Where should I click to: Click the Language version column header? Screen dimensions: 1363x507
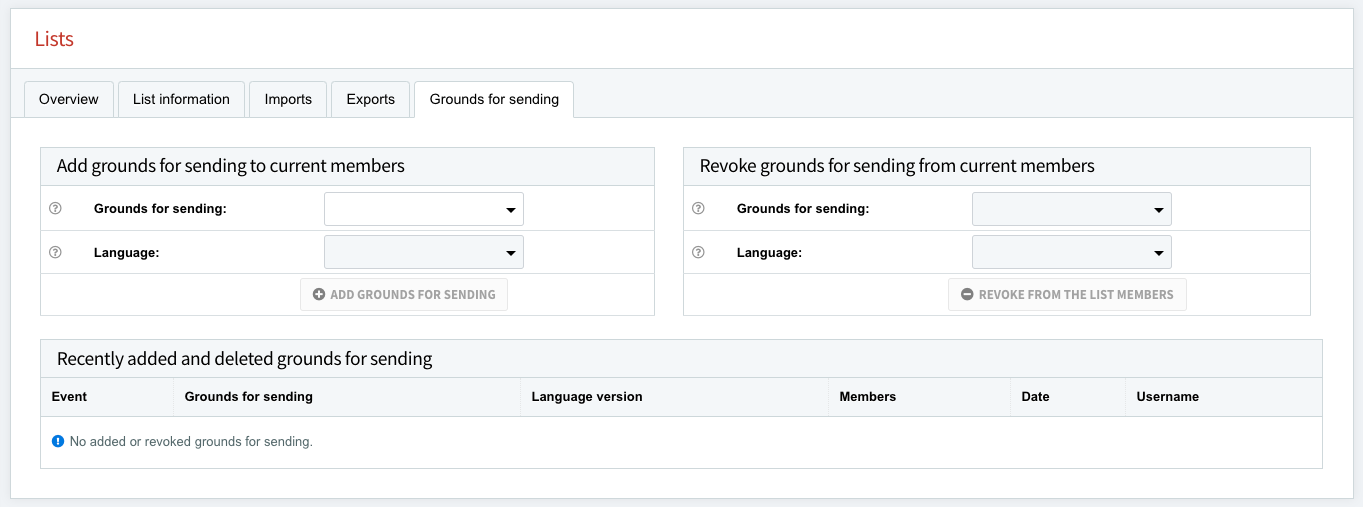pyautogui.click(x=587, y=397)
